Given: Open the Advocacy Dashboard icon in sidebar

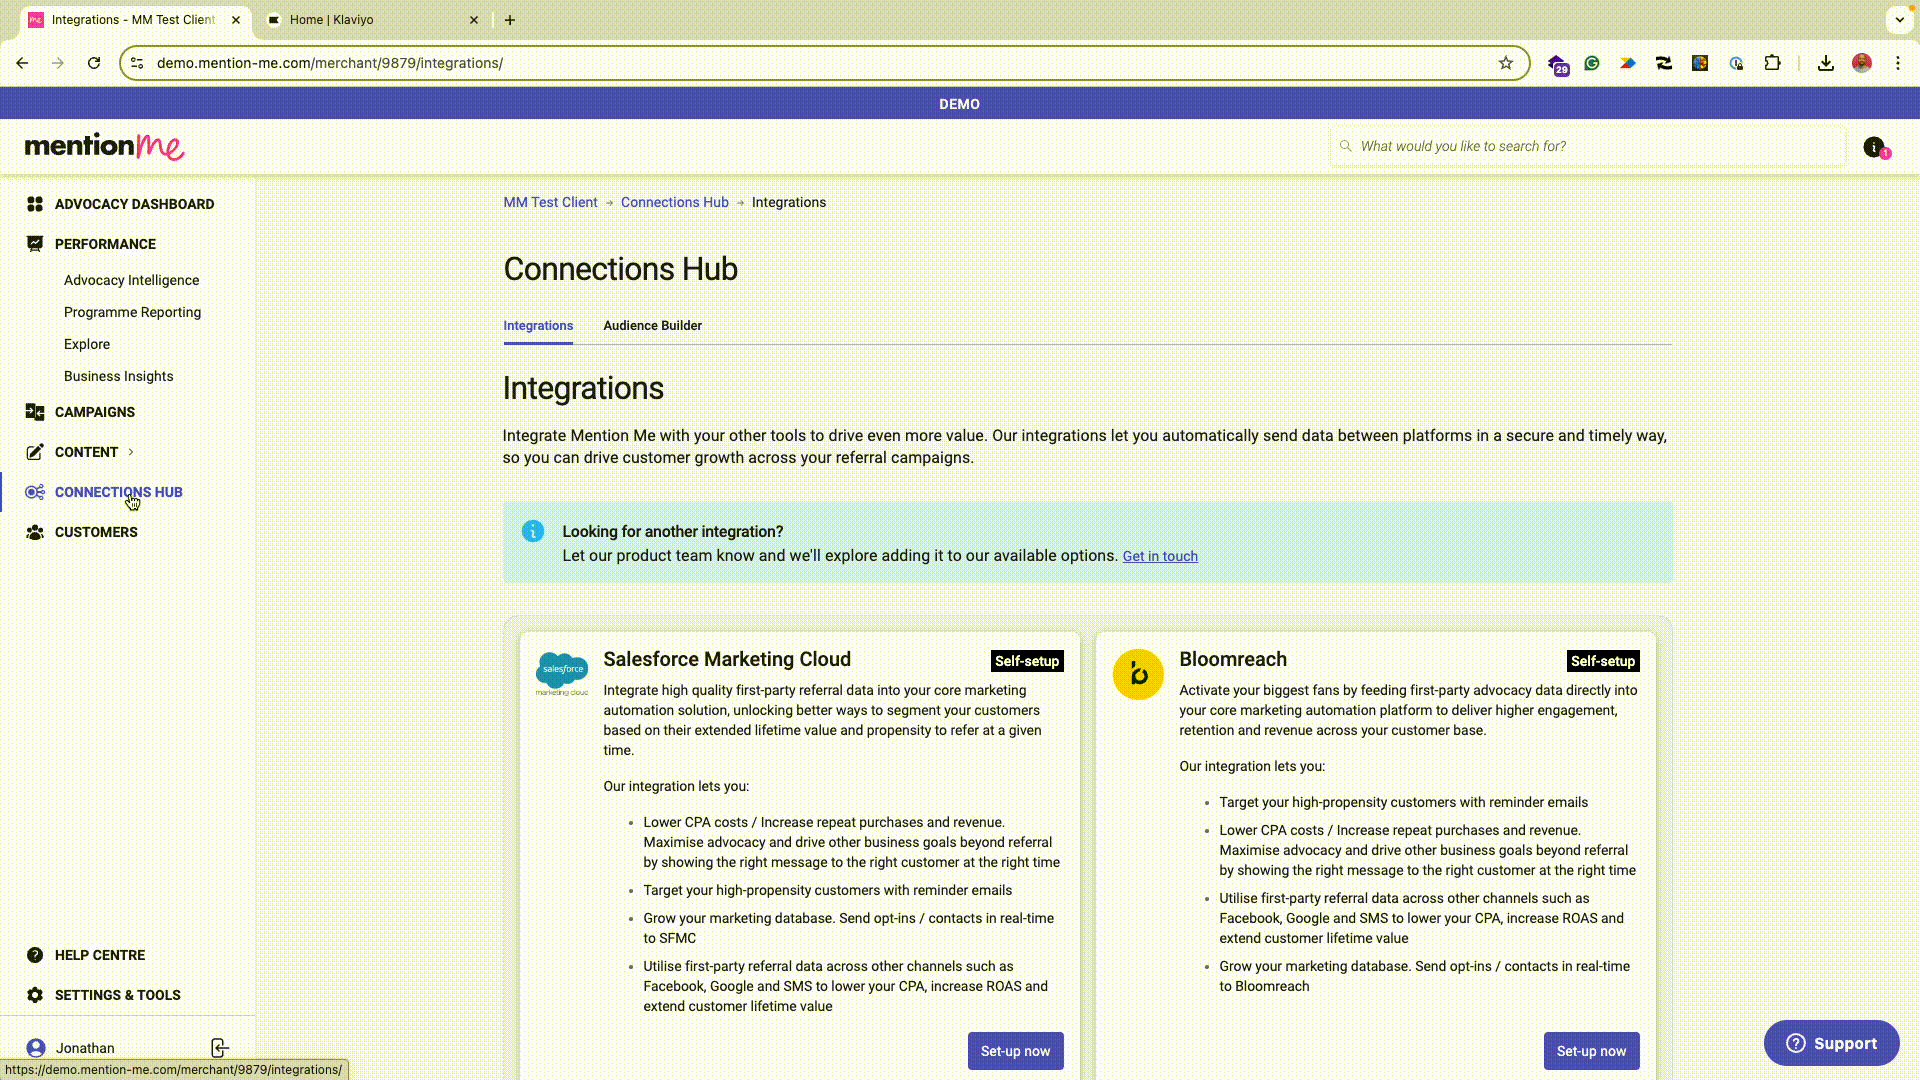Looking at the screenshot, I should 35,204.
